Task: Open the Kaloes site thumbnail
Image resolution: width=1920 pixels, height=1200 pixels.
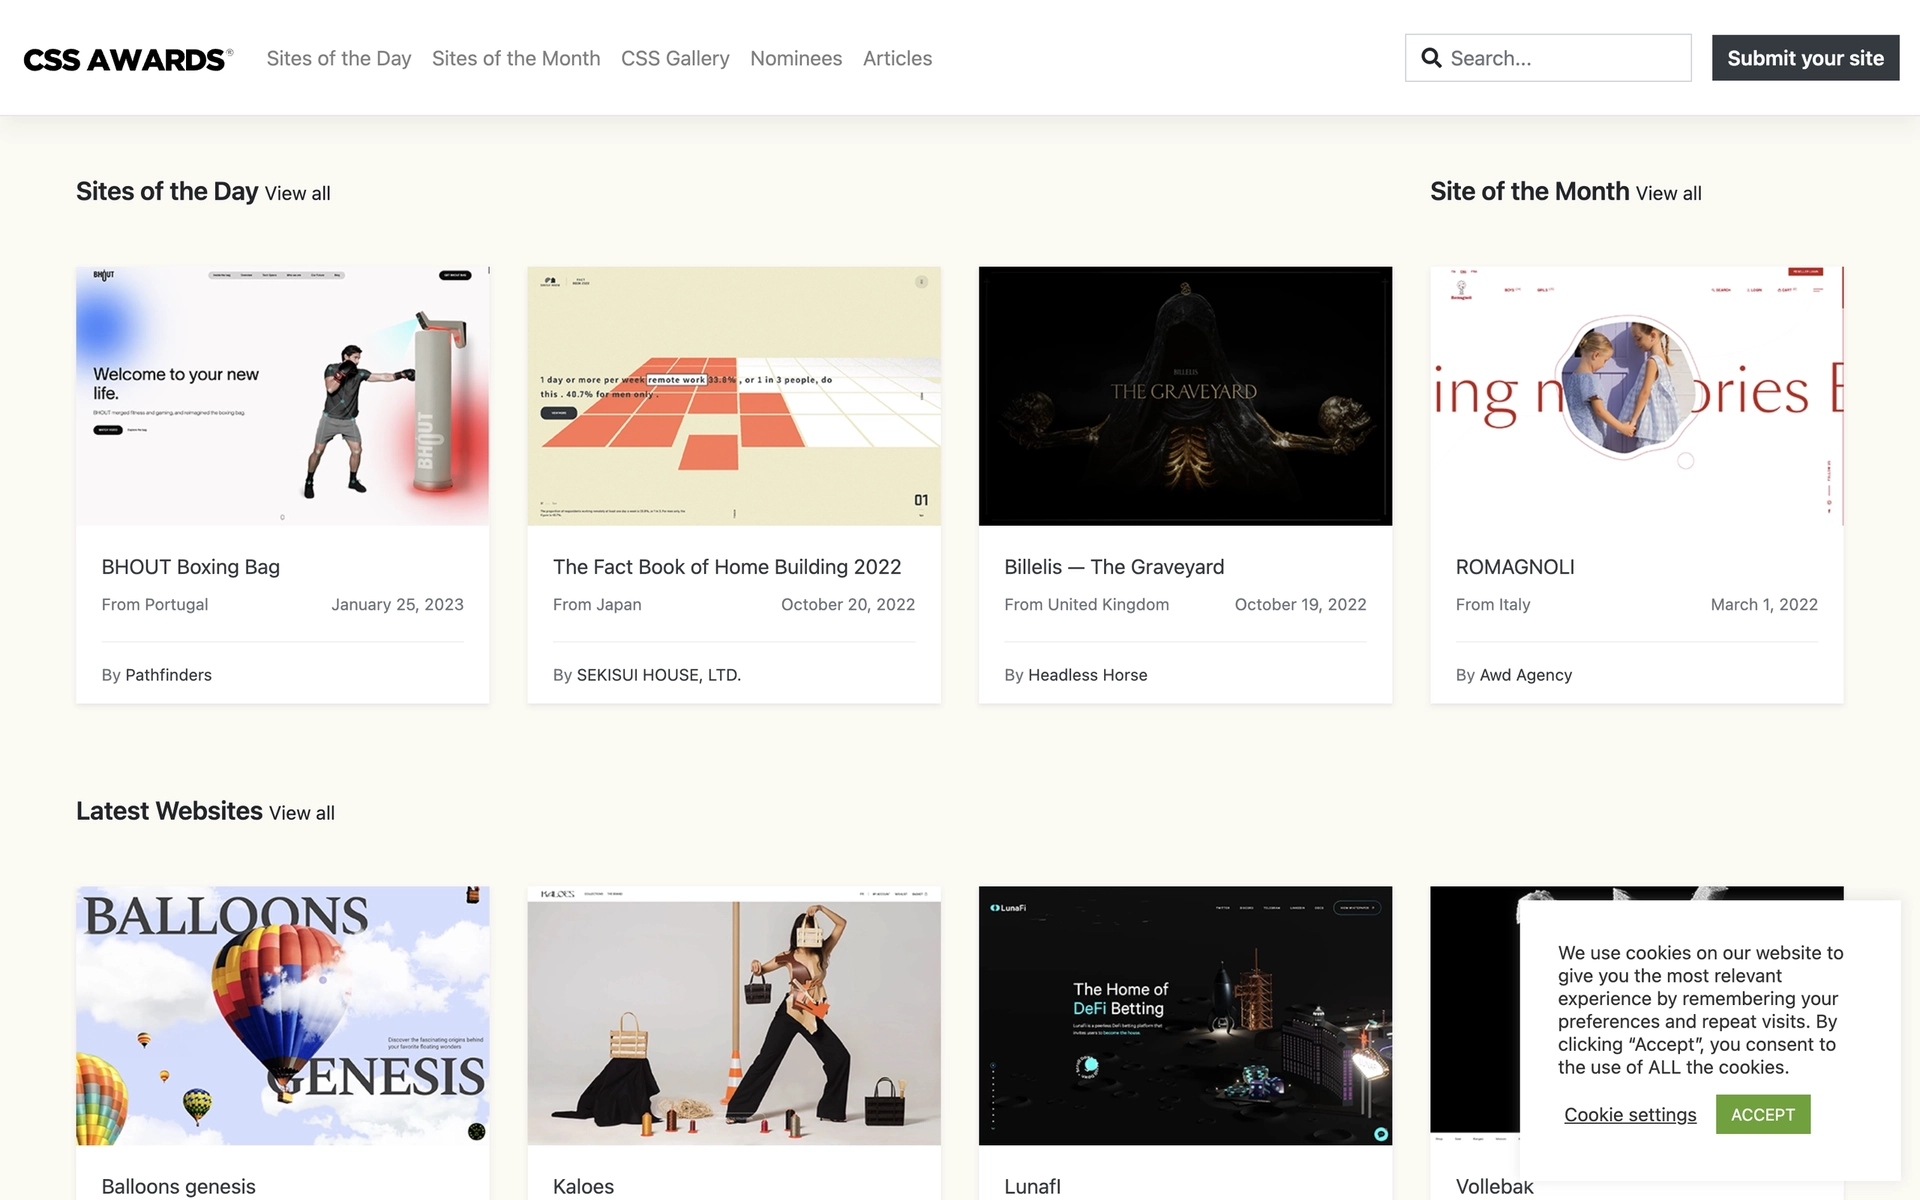Action: tap(734, 1016)
